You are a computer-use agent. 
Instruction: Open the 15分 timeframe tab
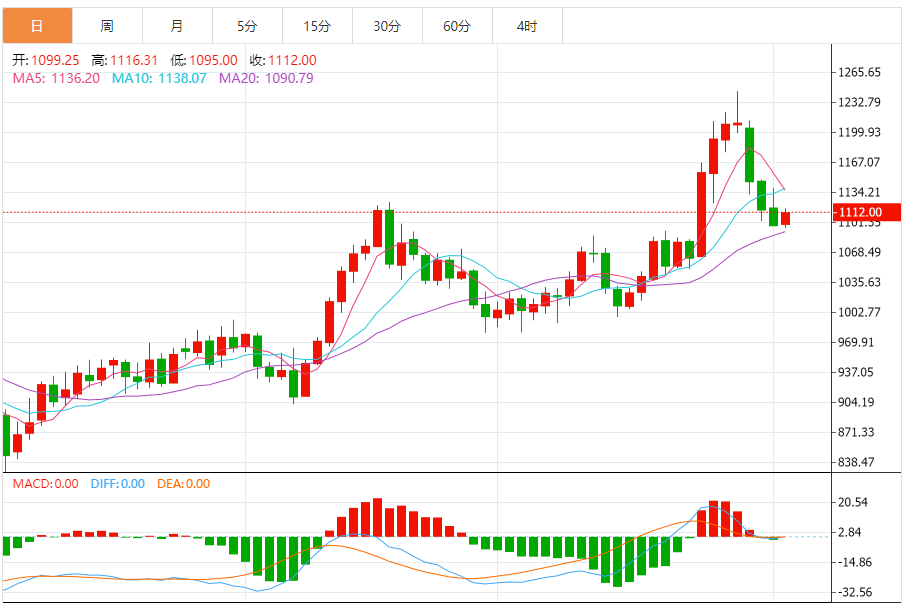[317, 26]
